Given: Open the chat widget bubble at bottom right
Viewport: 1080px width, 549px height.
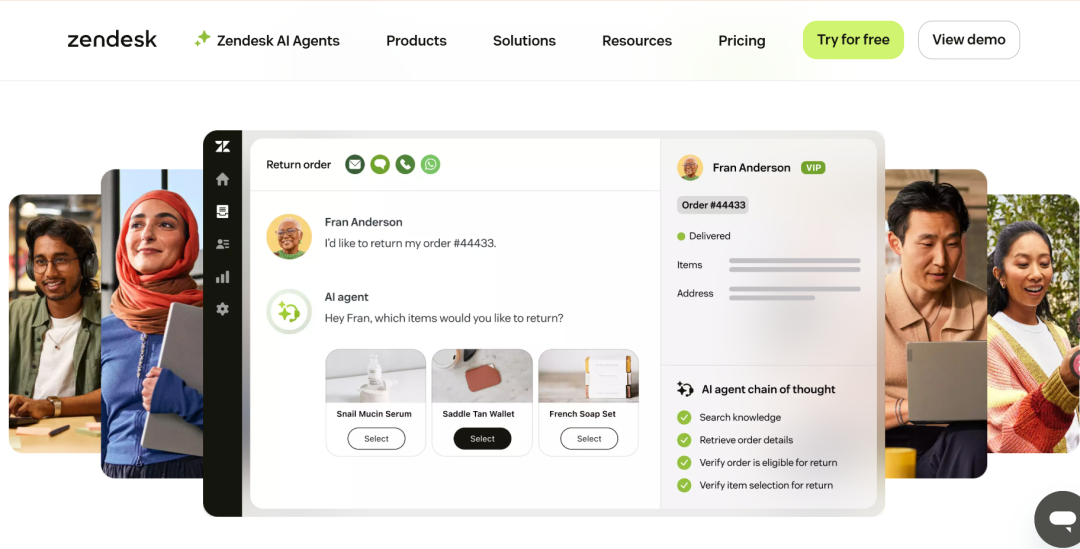Looking at the screenshot, I should tap(1059, 519).
